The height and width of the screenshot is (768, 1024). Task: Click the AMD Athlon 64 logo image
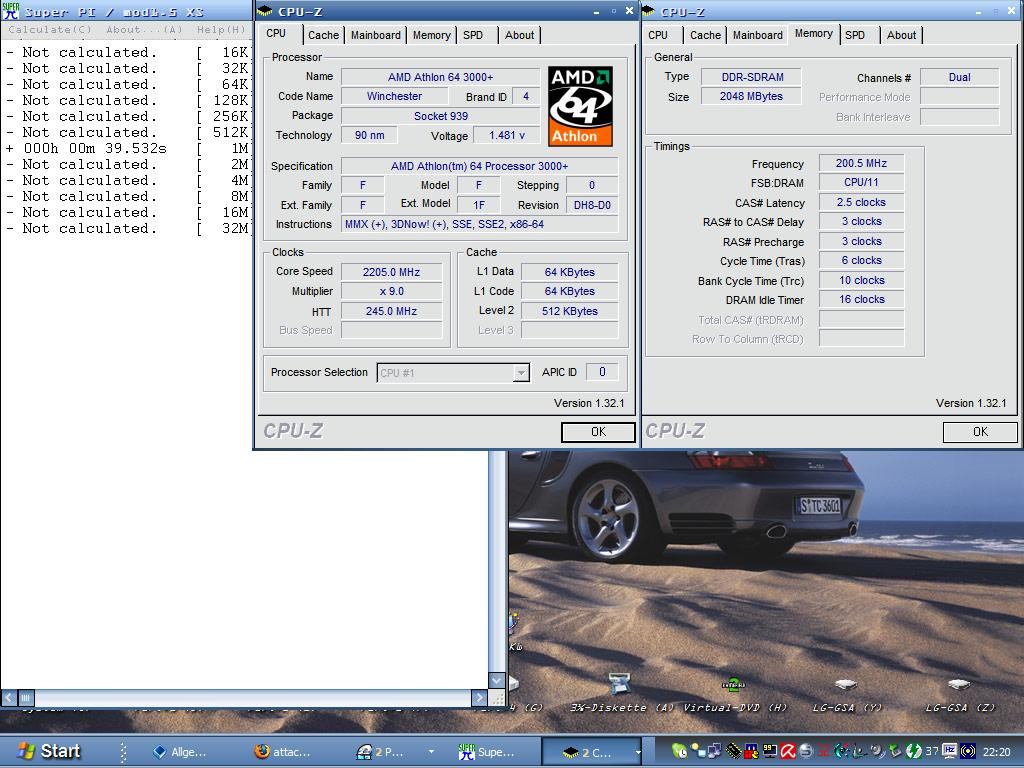[580, 106]
